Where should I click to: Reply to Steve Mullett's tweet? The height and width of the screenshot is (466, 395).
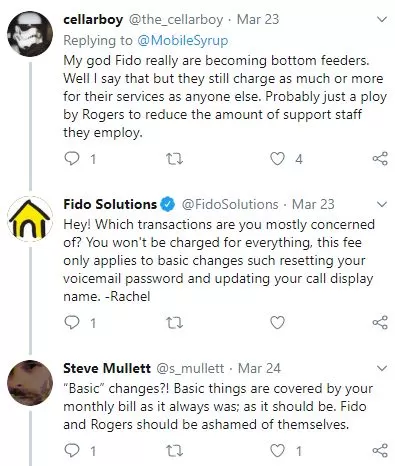pyautogui.click(x=72, y=451)
